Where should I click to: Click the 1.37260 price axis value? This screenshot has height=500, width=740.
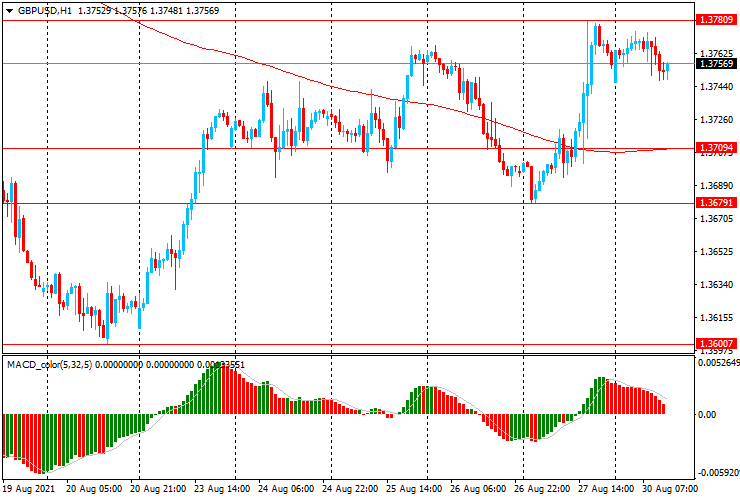[x=717, y=119]
